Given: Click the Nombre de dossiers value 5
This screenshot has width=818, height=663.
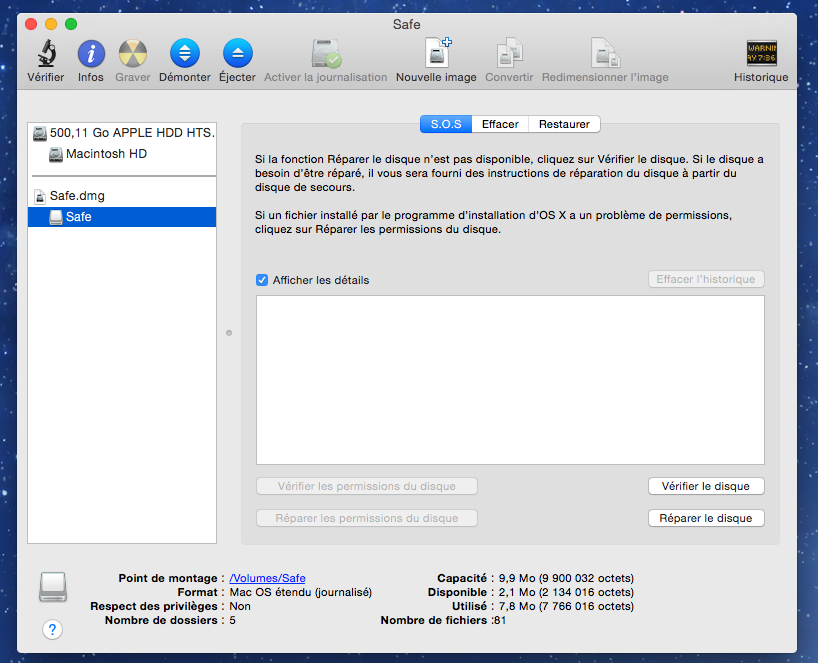Looking at the screenshot, I should pyautogui.click(x=233, y=620).
